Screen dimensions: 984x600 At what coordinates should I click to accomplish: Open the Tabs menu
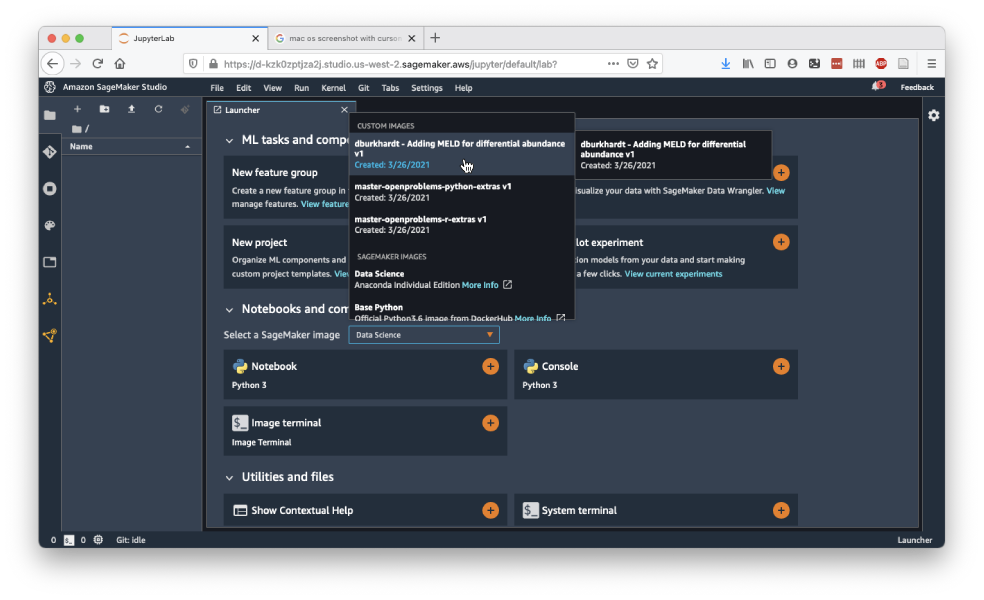pyautogui.click(x=390, y=88)
